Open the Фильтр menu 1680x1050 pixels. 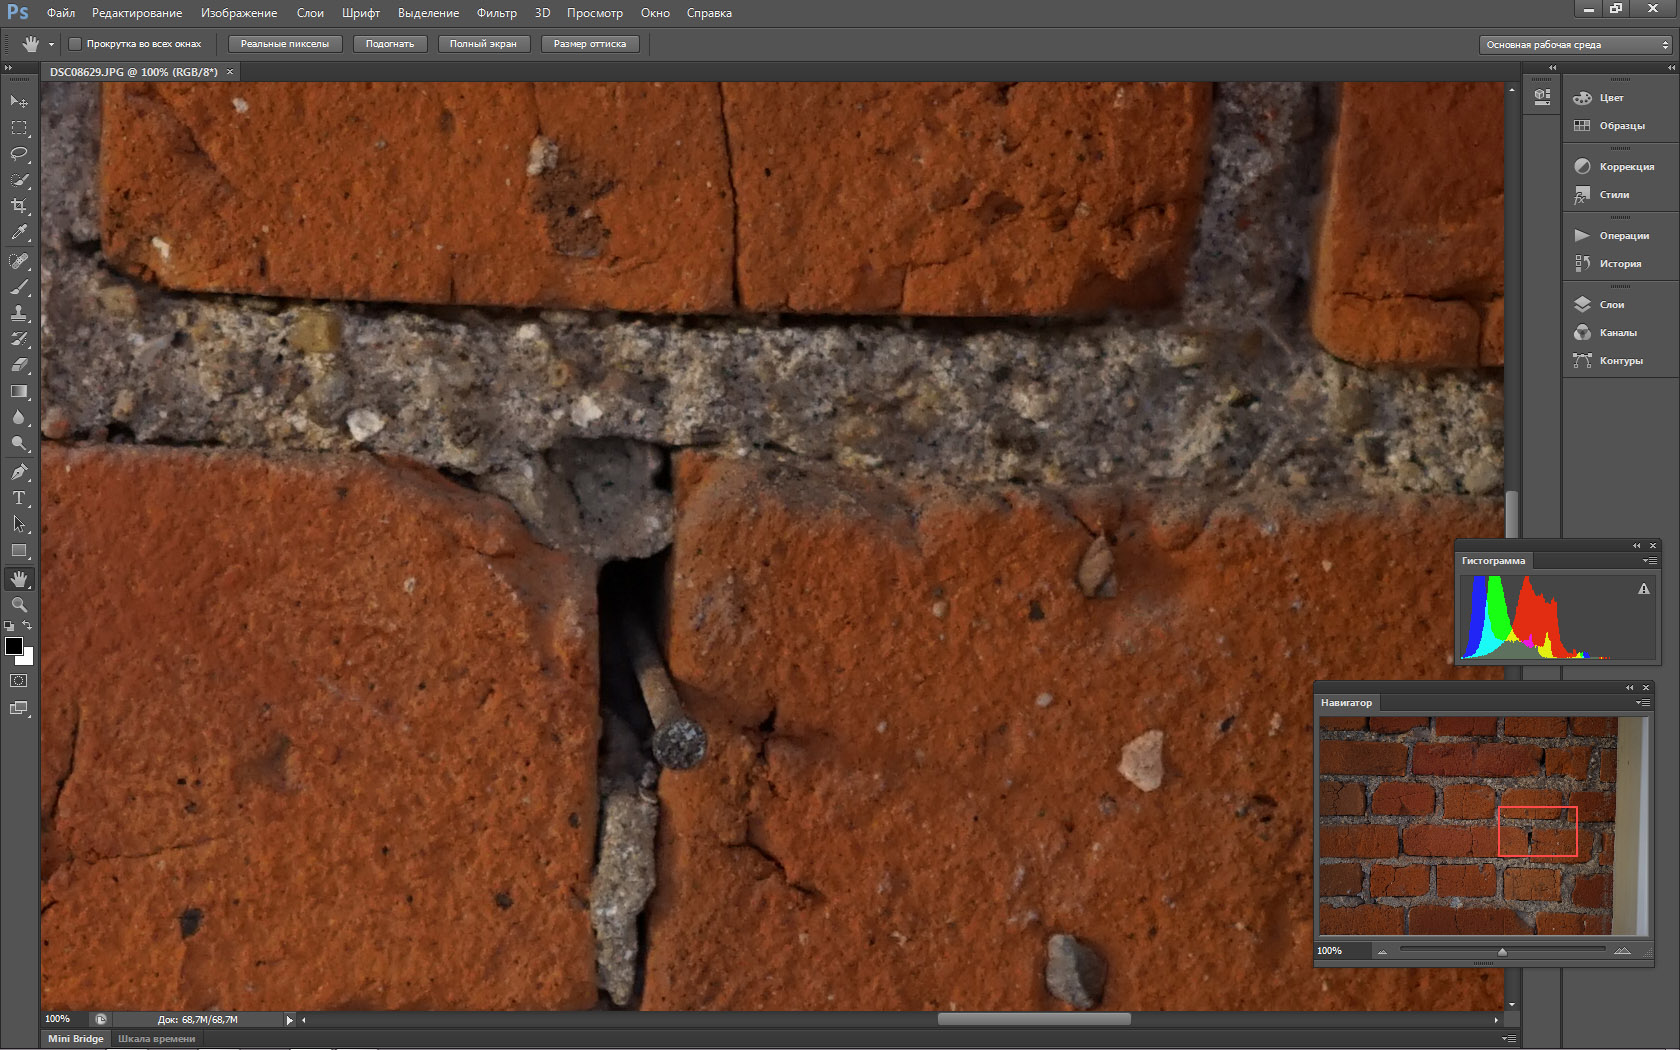pos(496,13)
